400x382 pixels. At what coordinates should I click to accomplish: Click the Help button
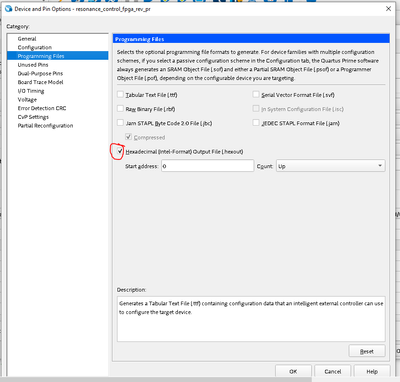click(x=372, y=371)
